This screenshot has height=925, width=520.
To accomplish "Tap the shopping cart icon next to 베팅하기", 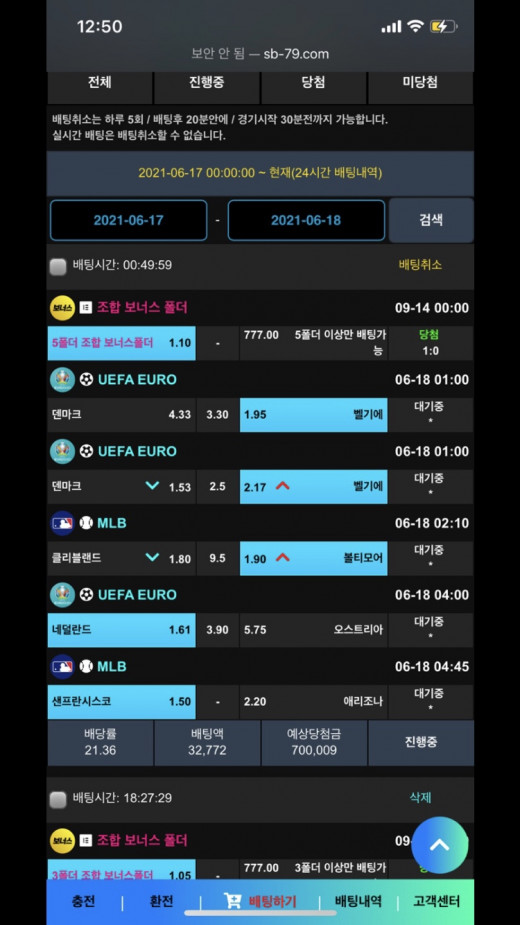I will 233,901.
